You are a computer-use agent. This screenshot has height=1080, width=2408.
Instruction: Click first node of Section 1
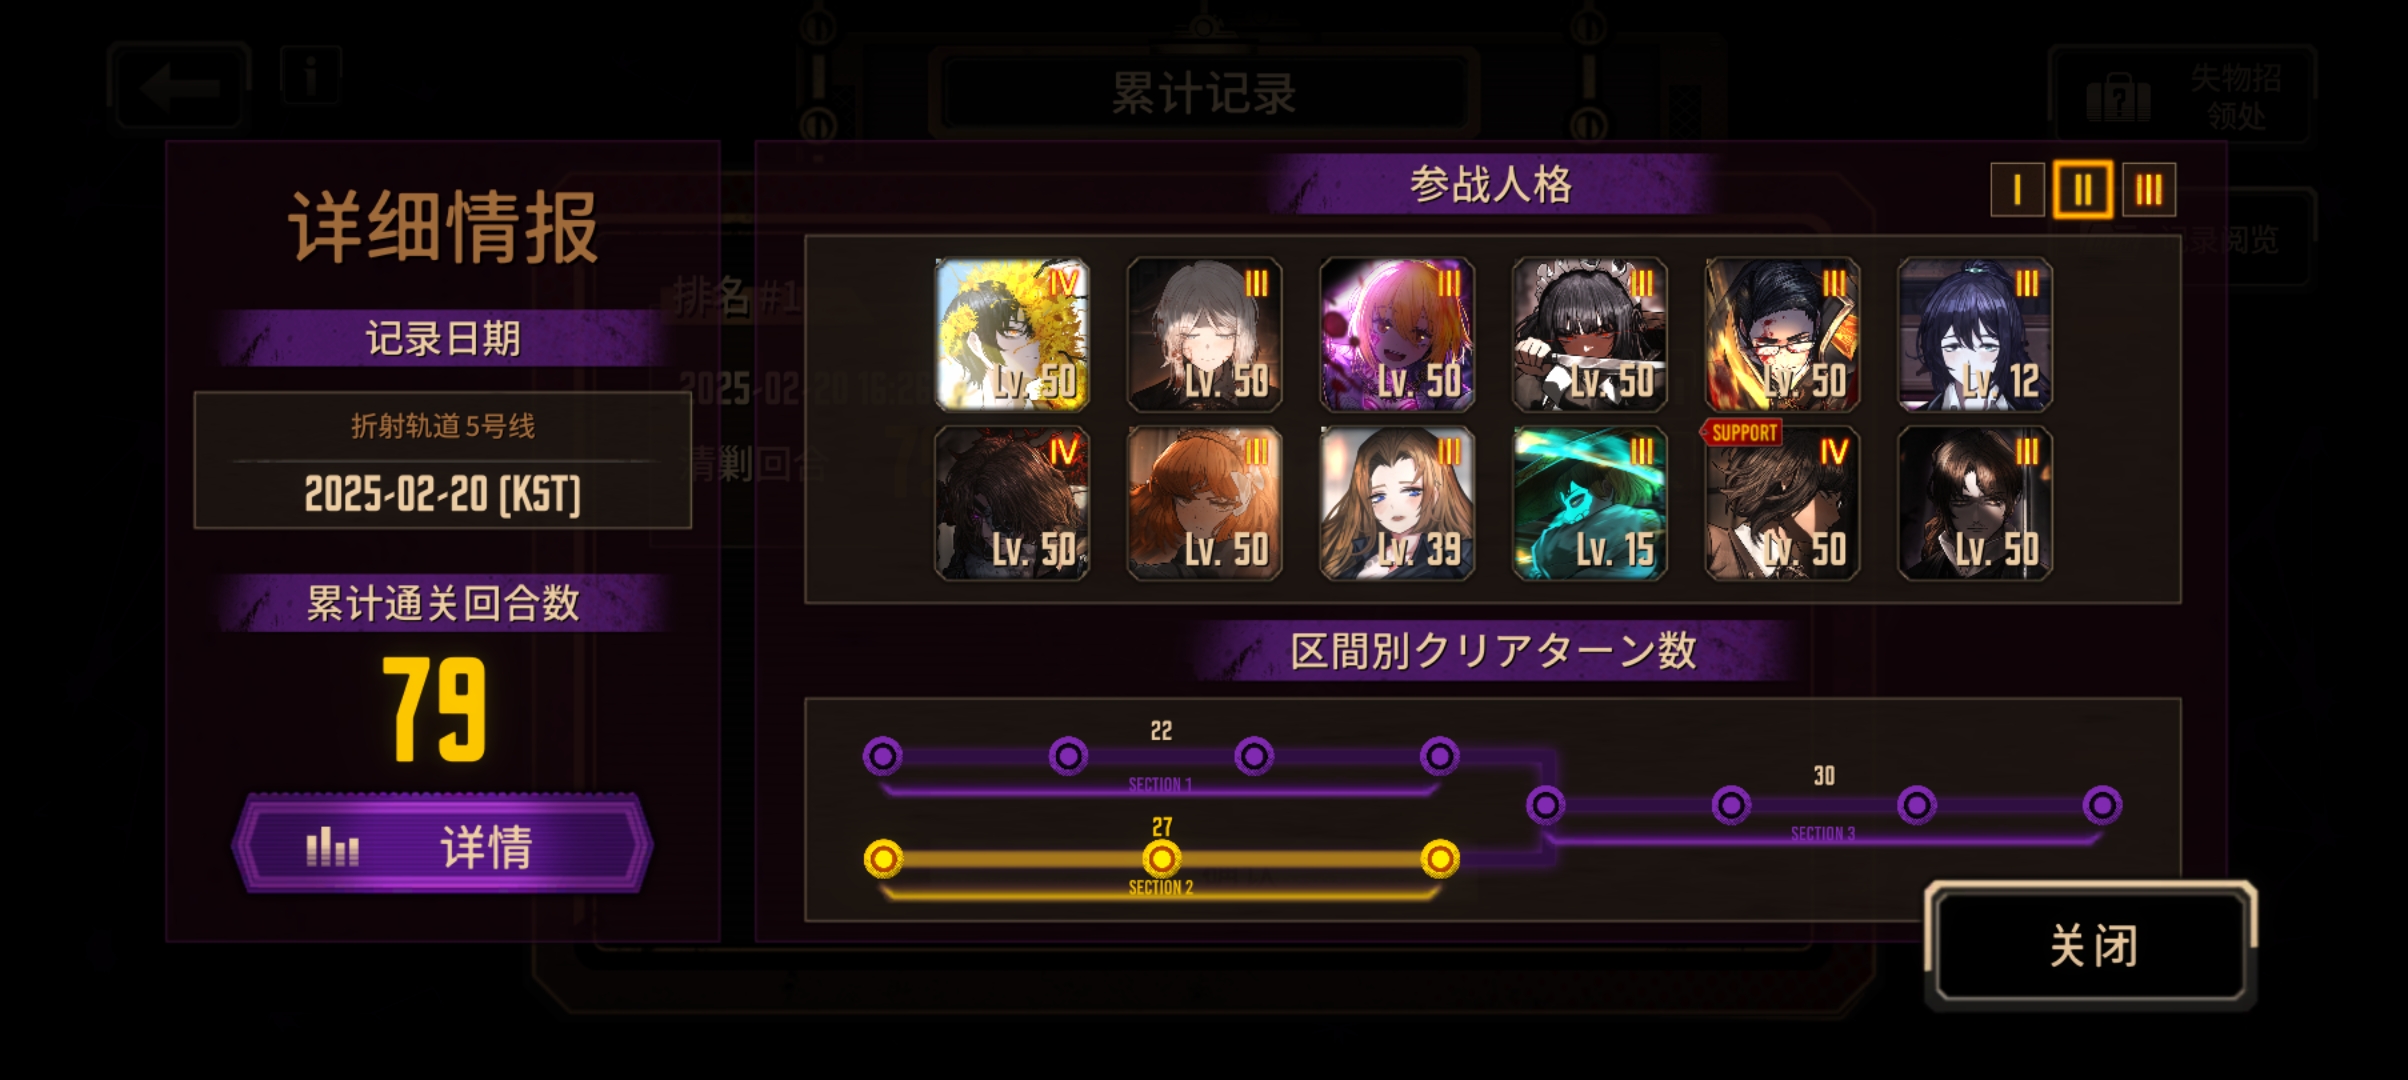pyautogui.click(x=883, y=756)
